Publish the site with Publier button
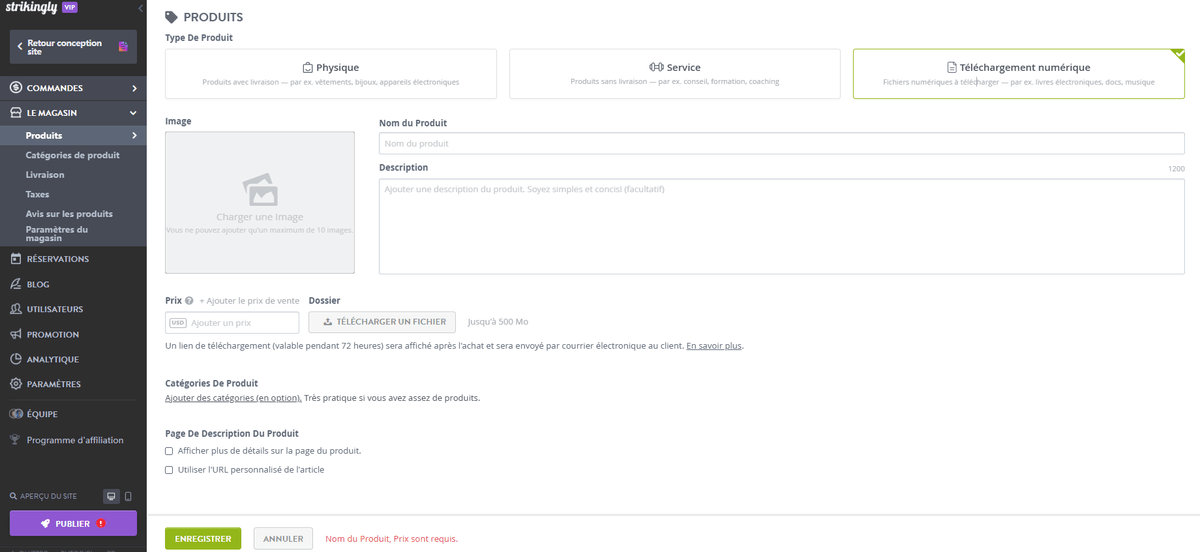 point(73,523)
